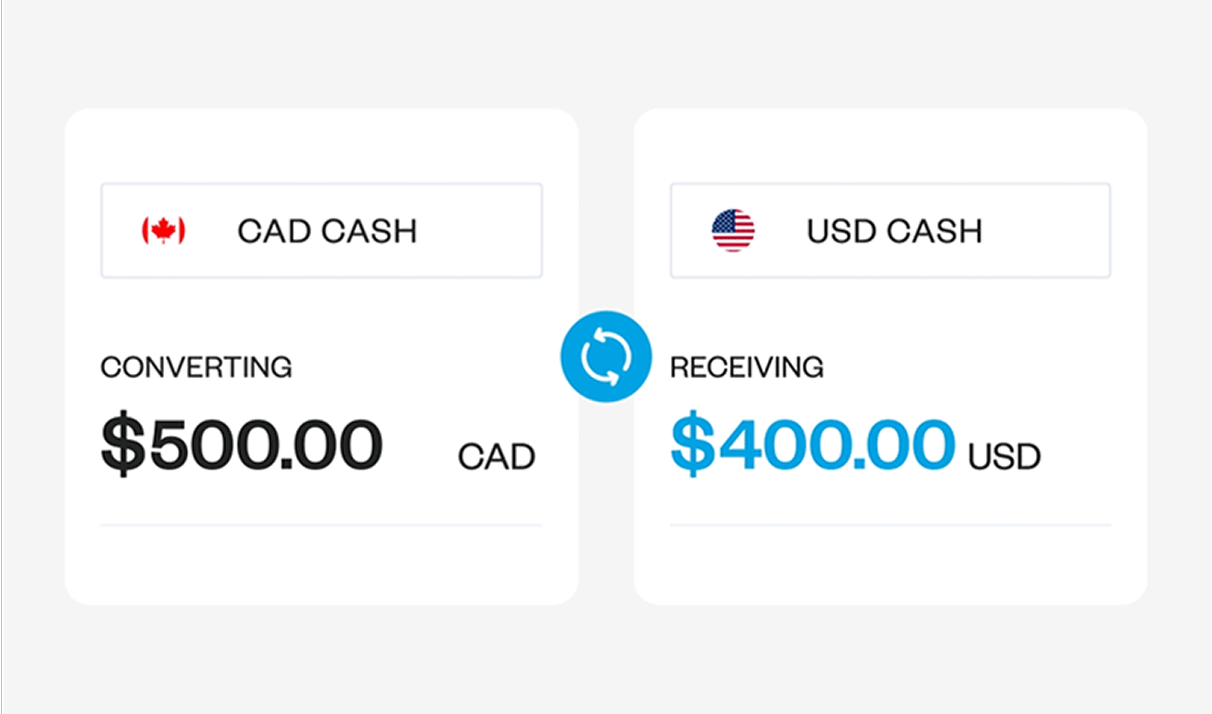Click the USD currency code label

tap(1005, 457)
